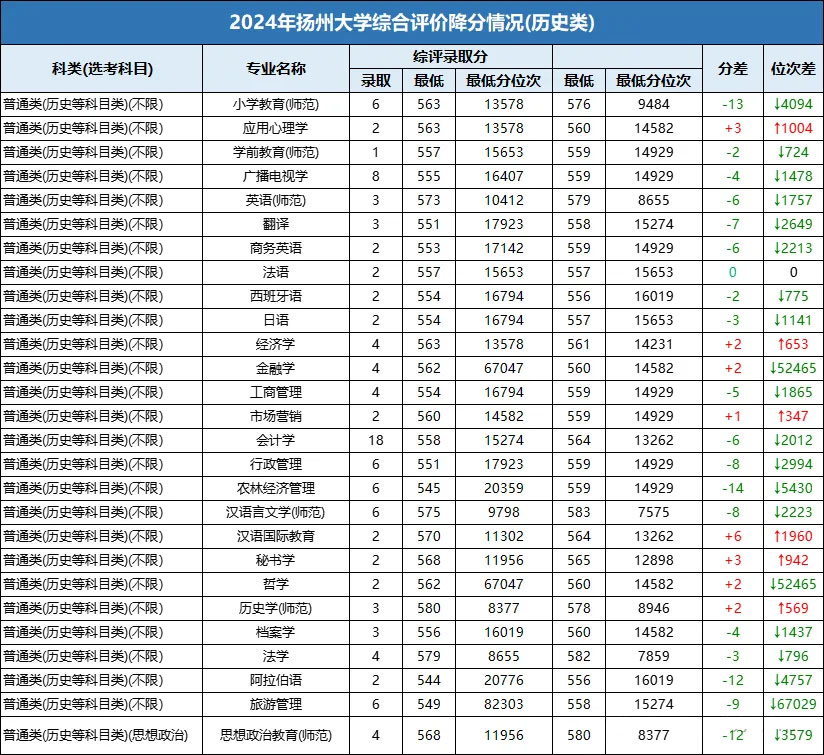Select the "汉语言文学(师范)" major cell
This screenshot has width=824, height=755.
pos(276,512)
